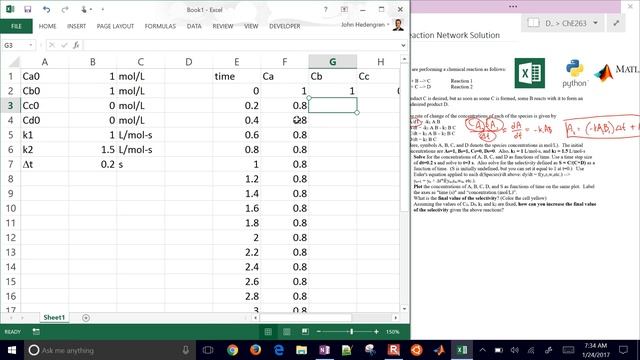Select row 5 header
This screenshot has height=360, width=640.
(x=10, y=135)
